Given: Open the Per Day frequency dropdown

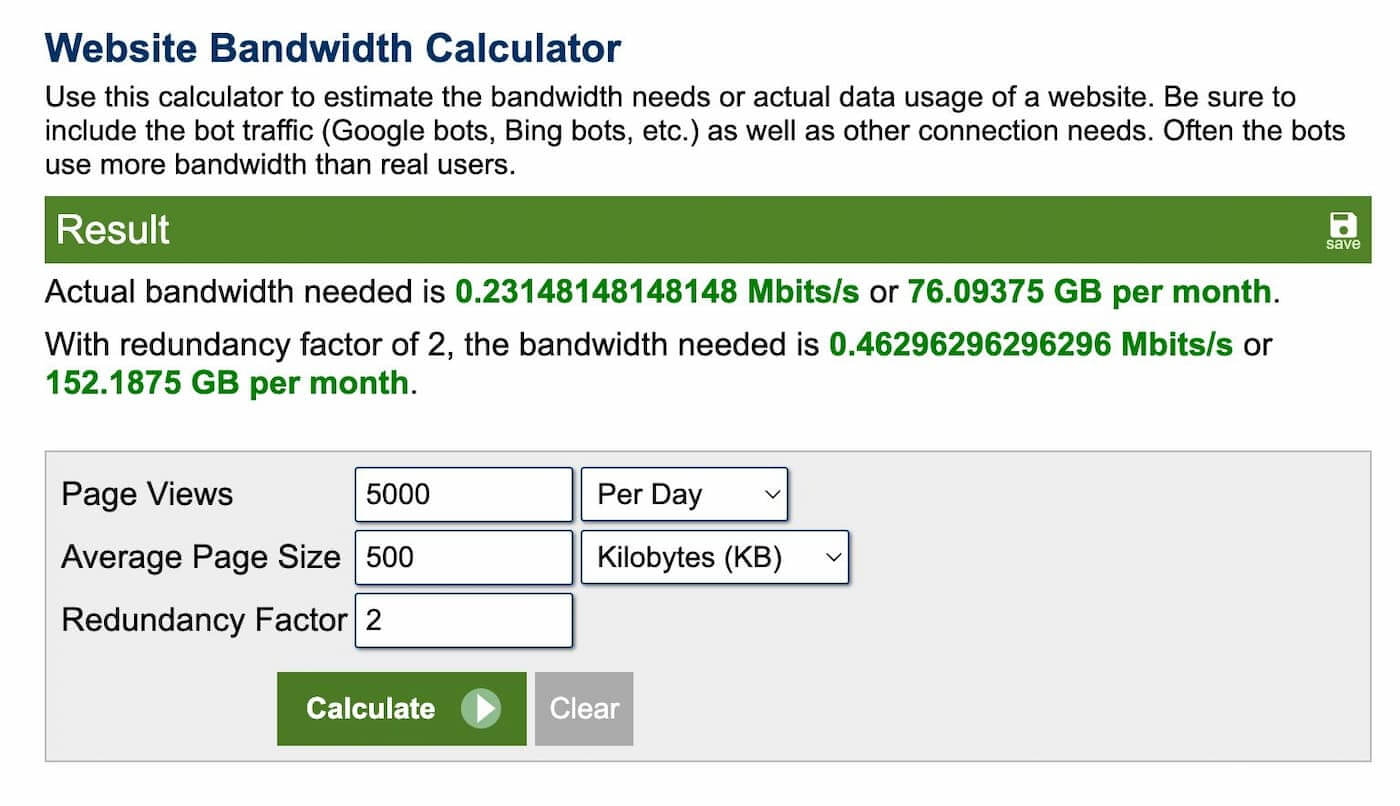Looking at the screenshot, I should coord(685,494).
